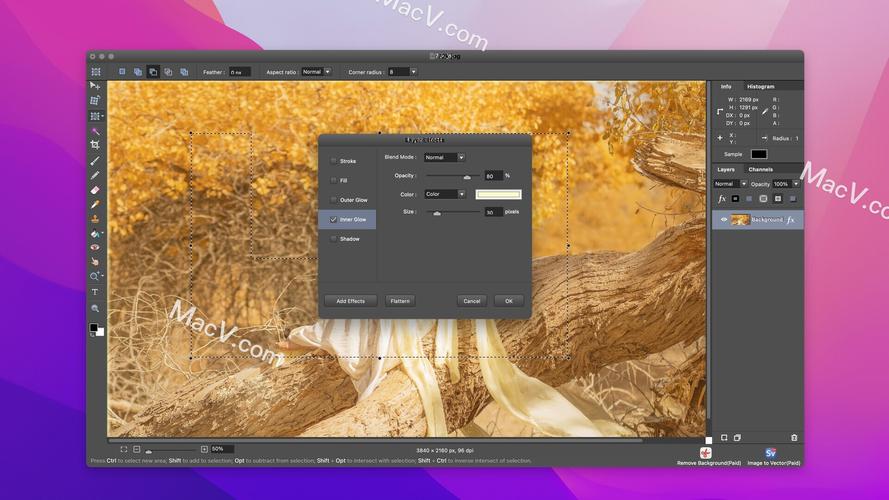The image size is (889, 500).
Task: Click the zoom in plus button
Action: click(x=204, y=449)
